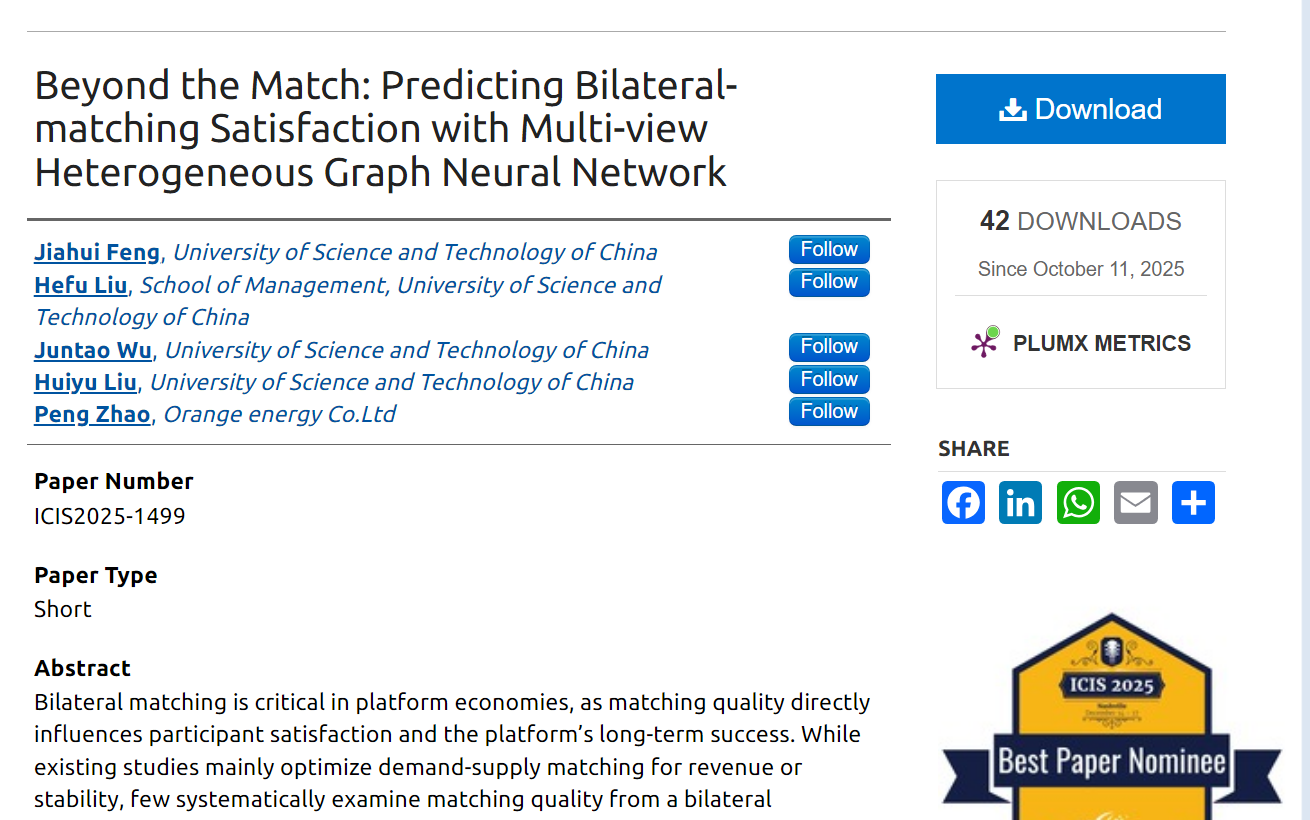Share paper through WhatsApp icon
This screenshot has width=1310, height=820.
pos(1078,502)
